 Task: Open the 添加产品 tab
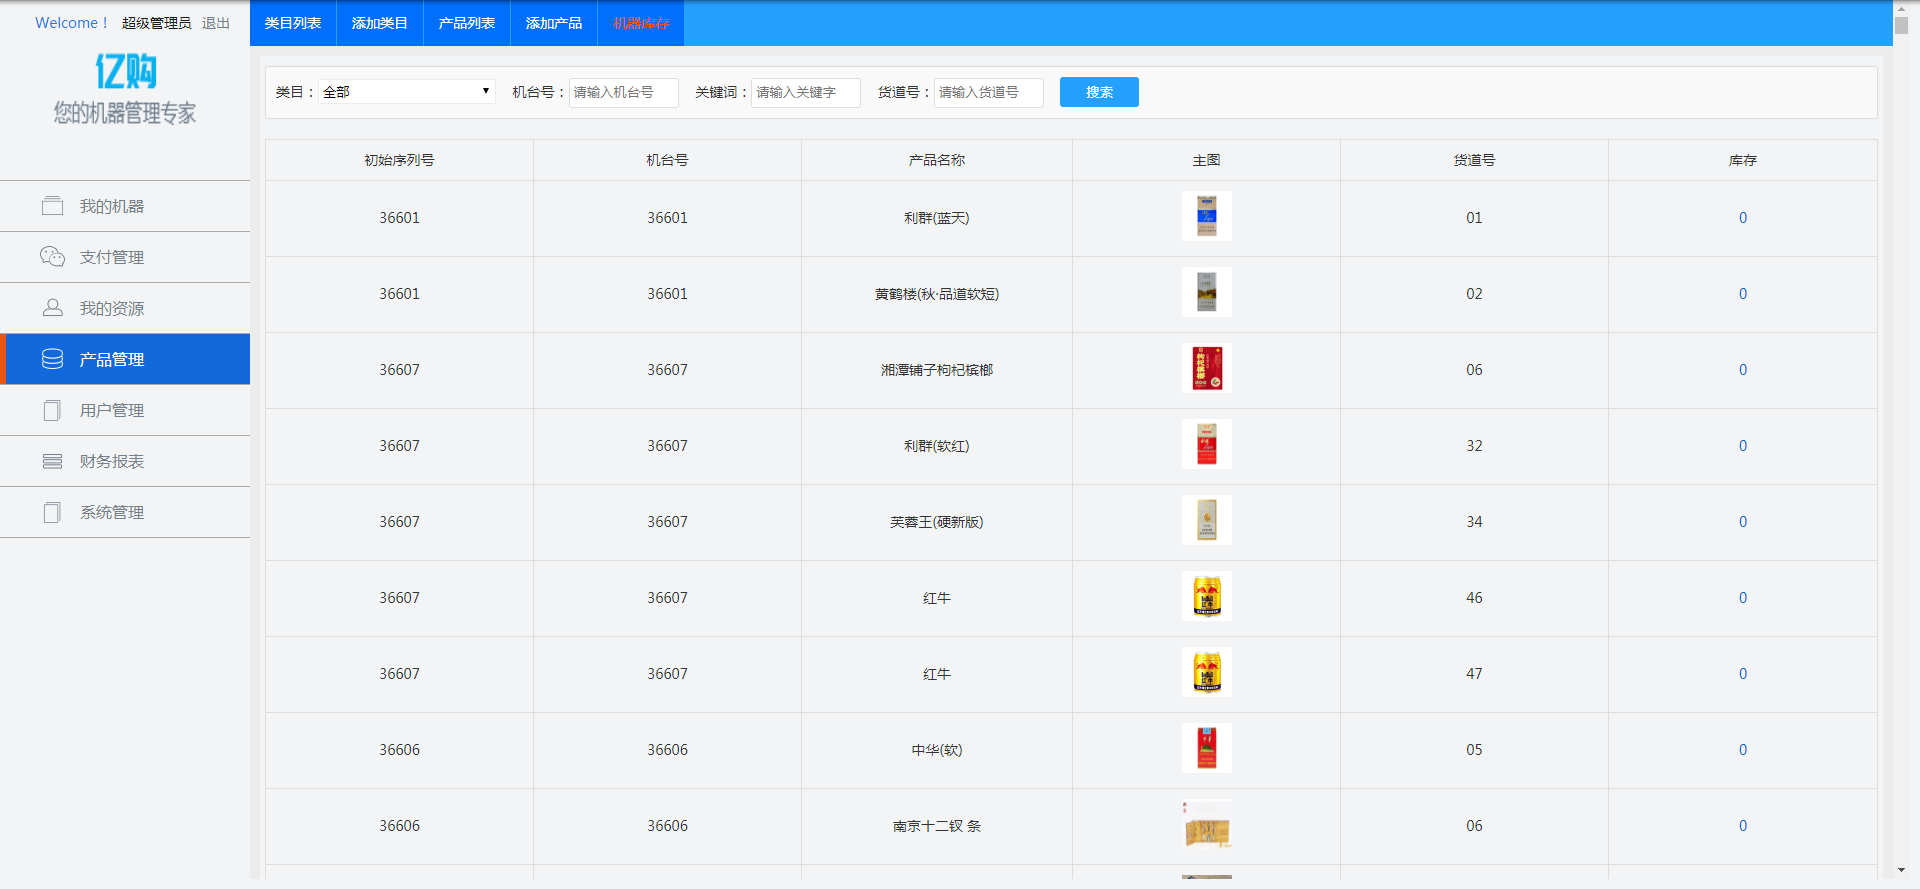coord(554,23)
